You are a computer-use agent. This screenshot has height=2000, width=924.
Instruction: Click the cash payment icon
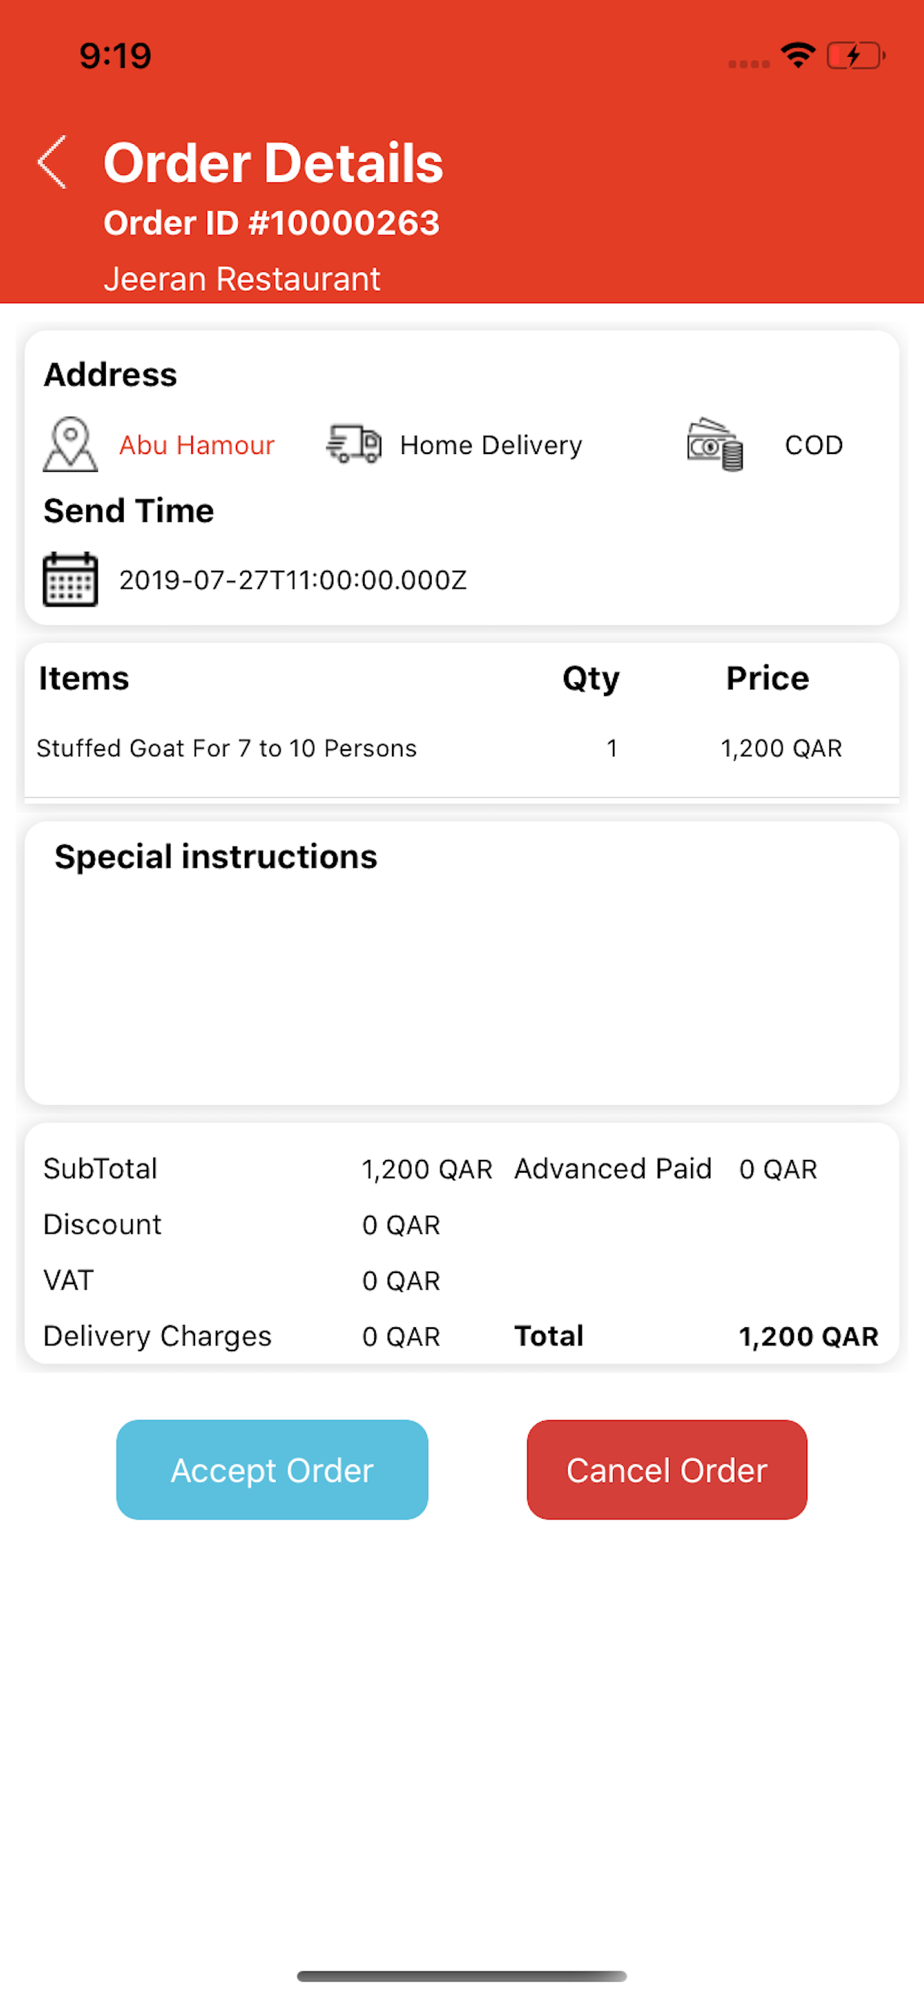715,445
